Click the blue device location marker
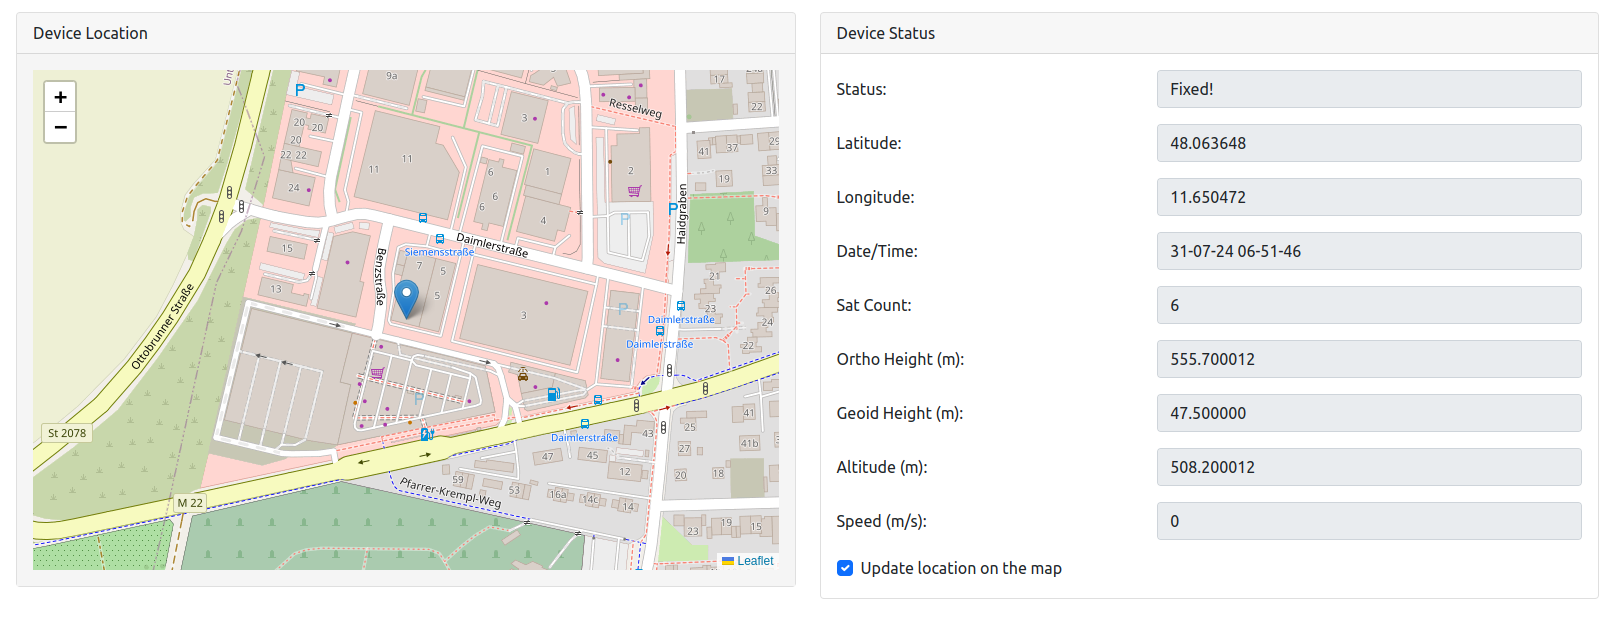 click(406, 298)
